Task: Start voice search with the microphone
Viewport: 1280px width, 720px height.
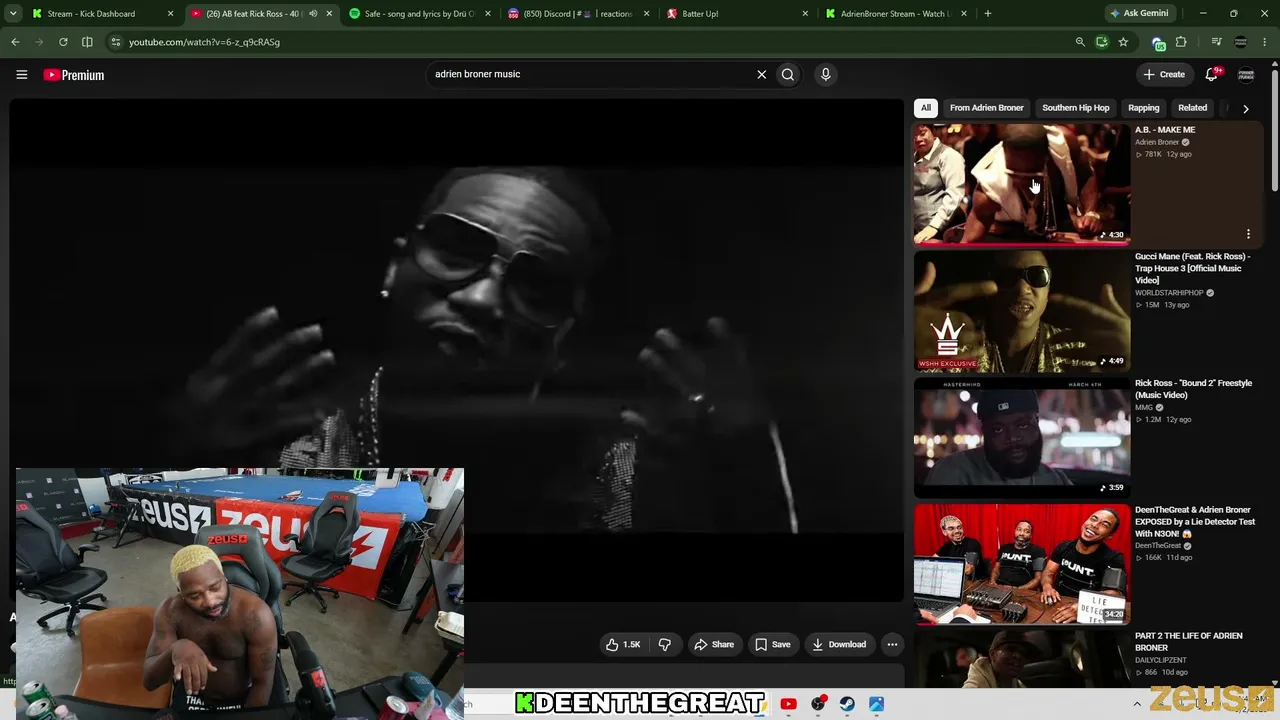Action: 825,74
